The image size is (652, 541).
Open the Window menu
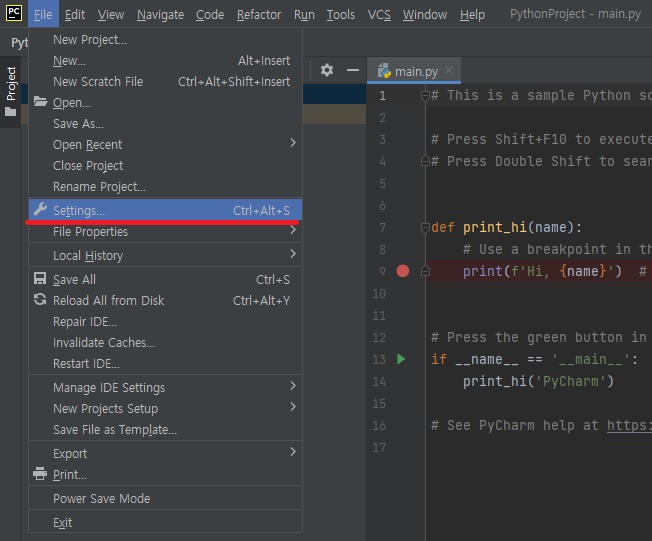425,15
